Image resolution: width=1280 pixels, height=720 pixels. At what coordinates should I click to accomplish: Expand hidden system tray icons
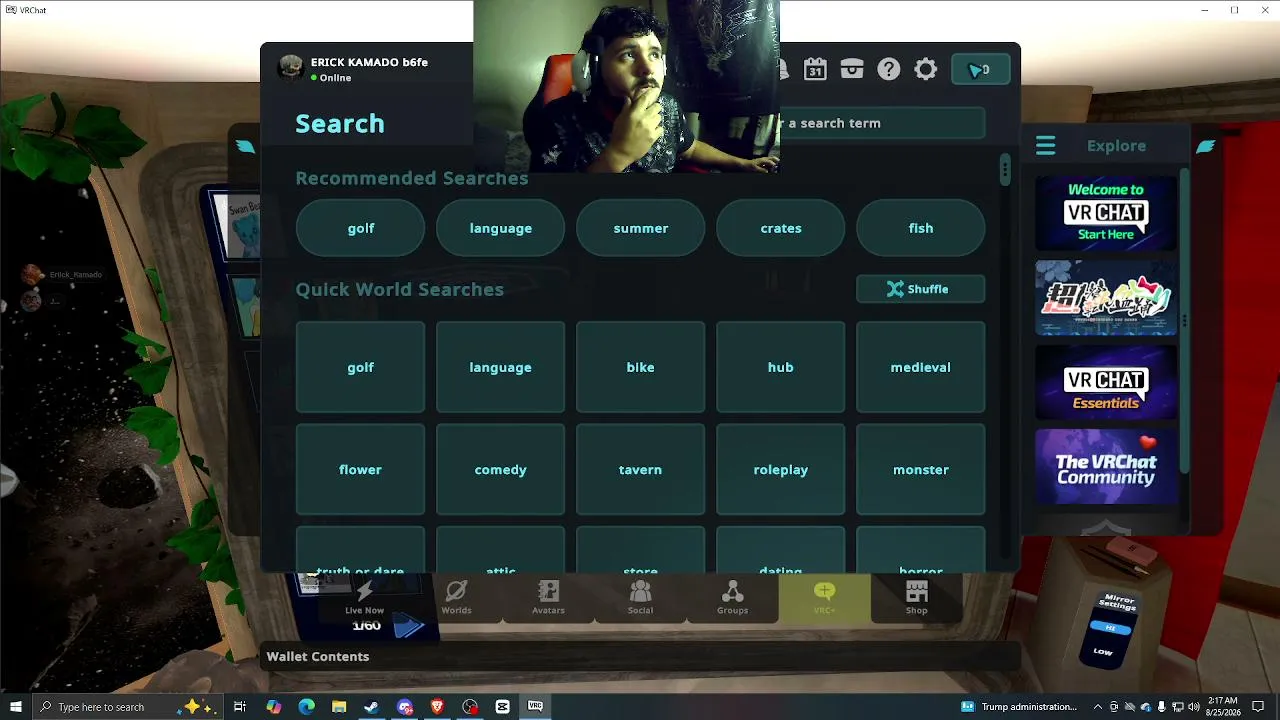(1098, 707)
